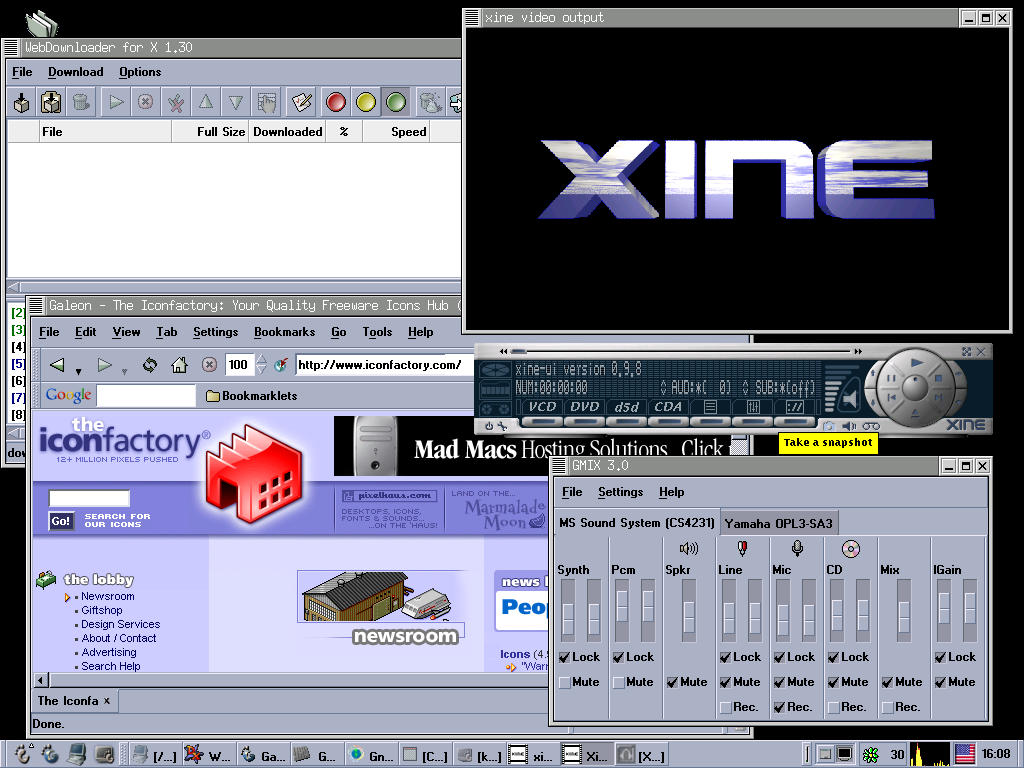Click the move up triangle in WebDownloader
The height and width of the screenshot is (768, 1024).
[x=206, y=102]
